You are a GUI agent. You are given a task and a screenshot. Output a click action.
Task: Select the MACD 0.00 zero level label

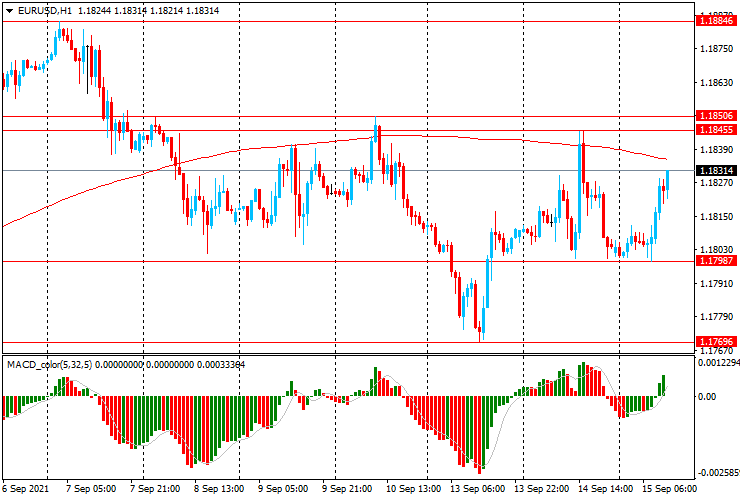[707, 397]
